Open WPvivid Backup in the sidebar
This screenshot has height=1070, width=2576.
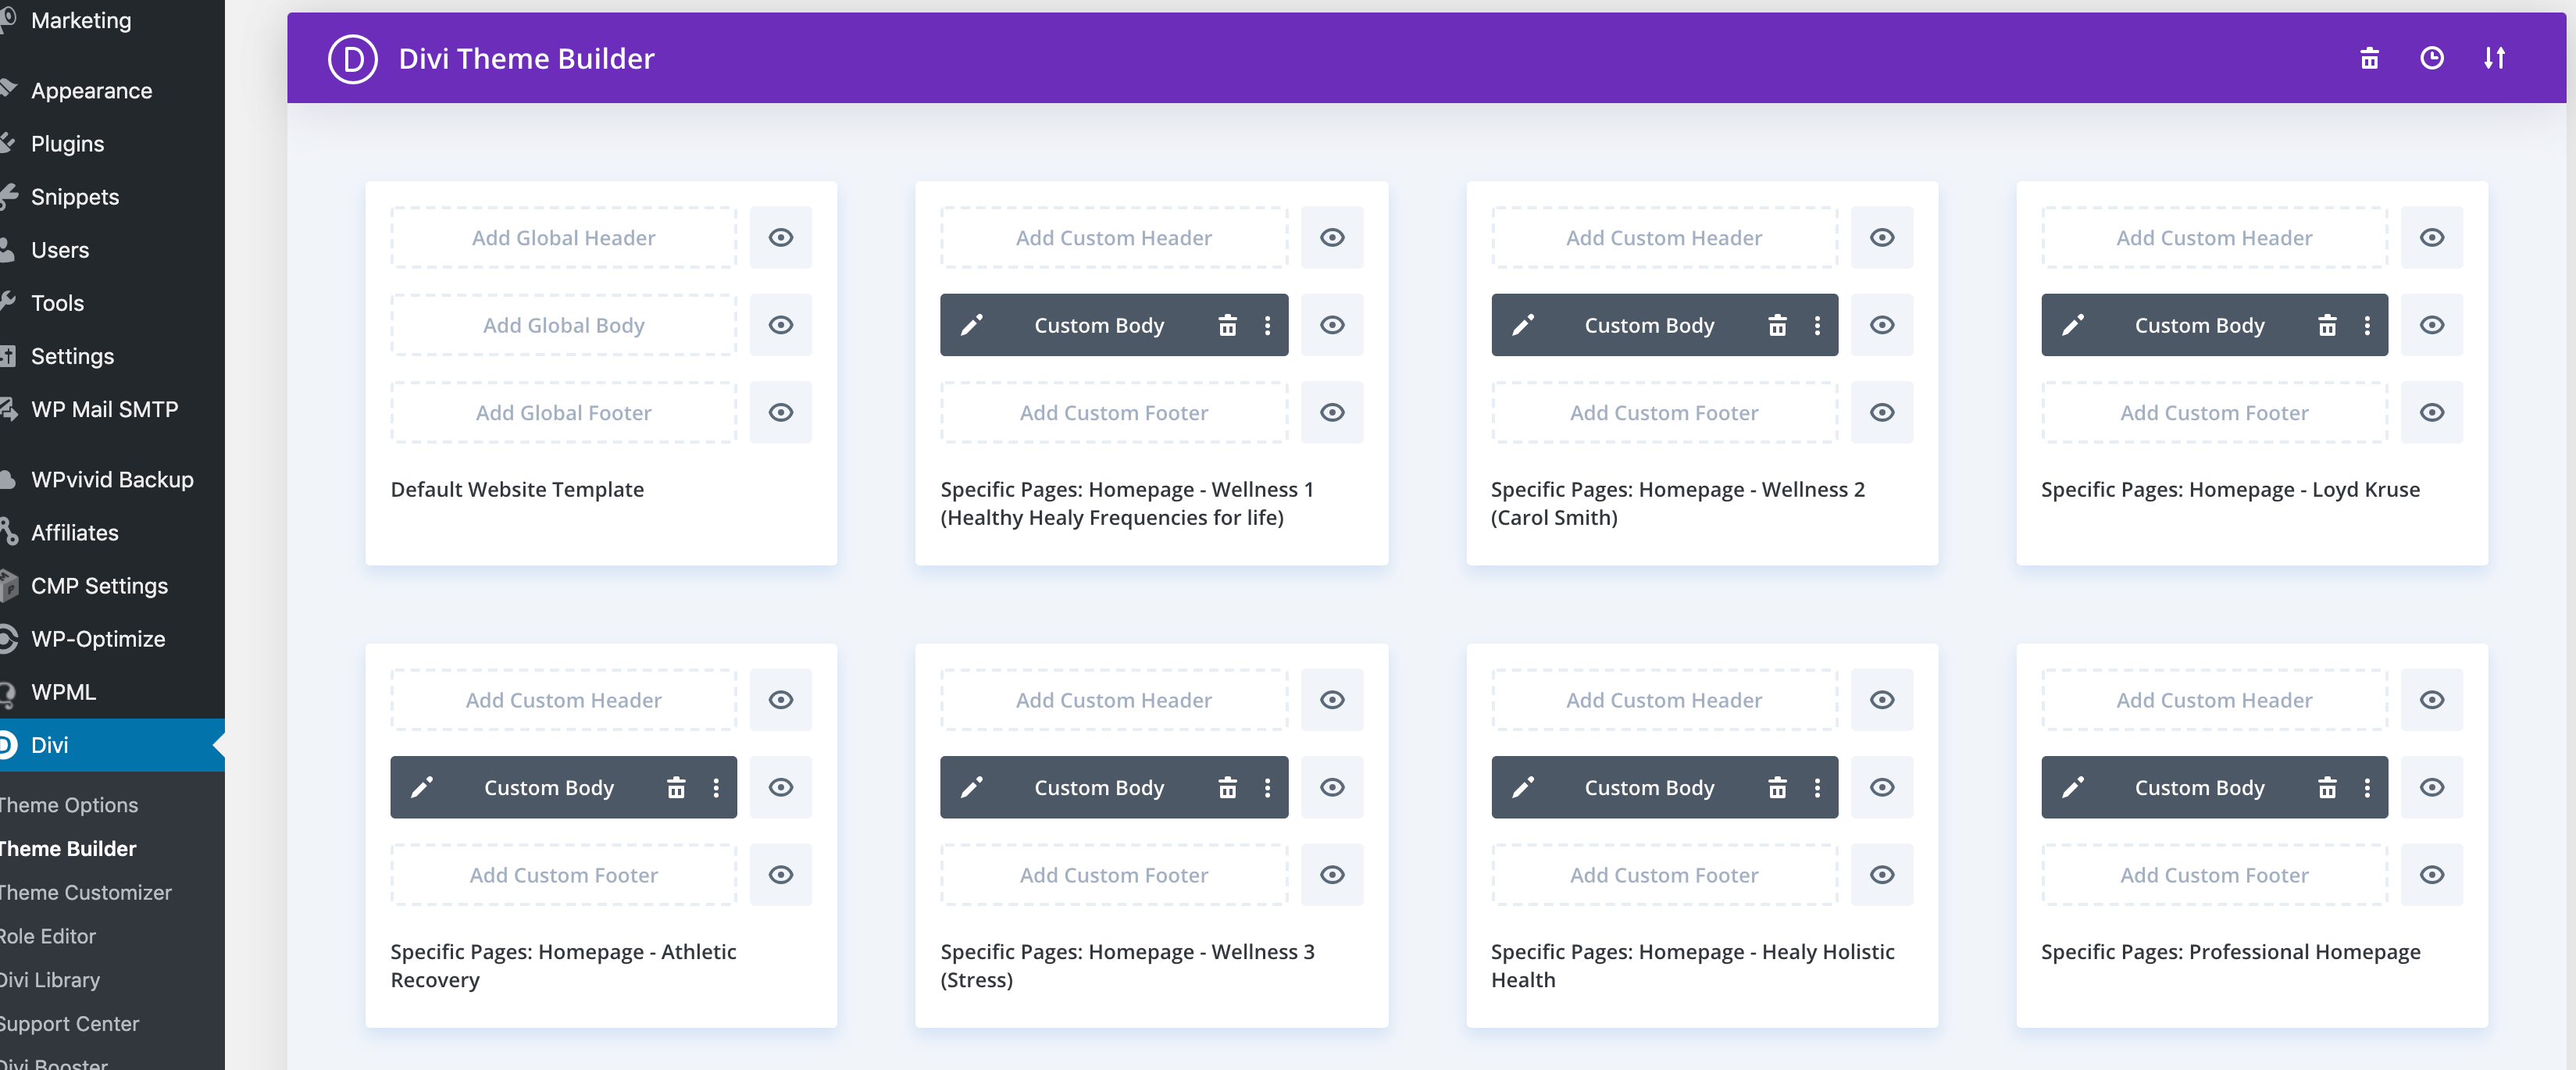tap(112, 479)
